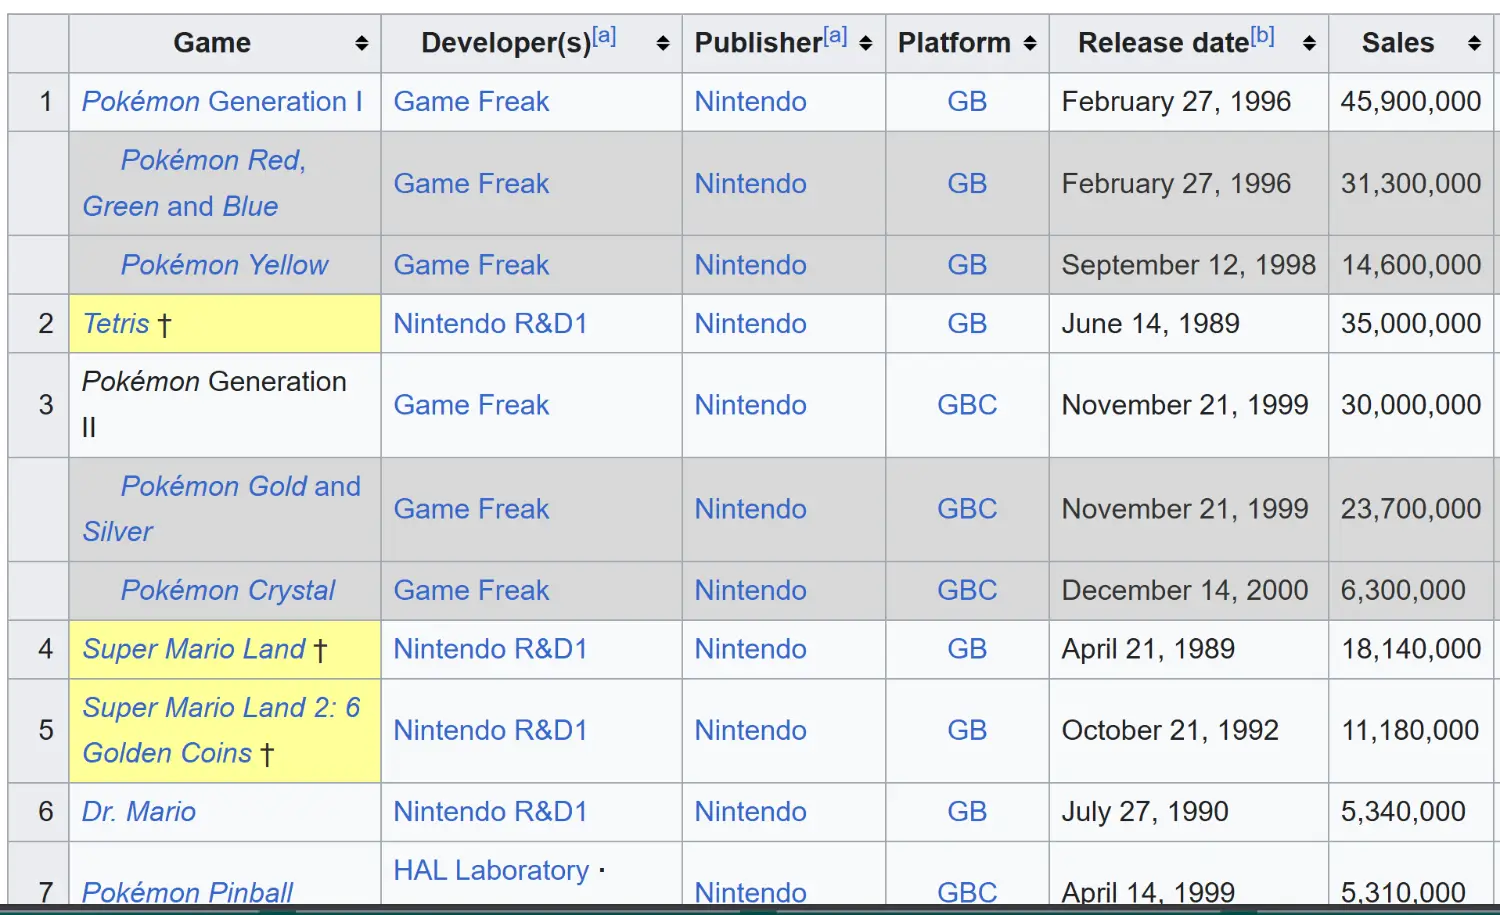Click Nintendo R&D1 in Tetris row
Screen dimensions: 1500x915
[x=490, y=324]
